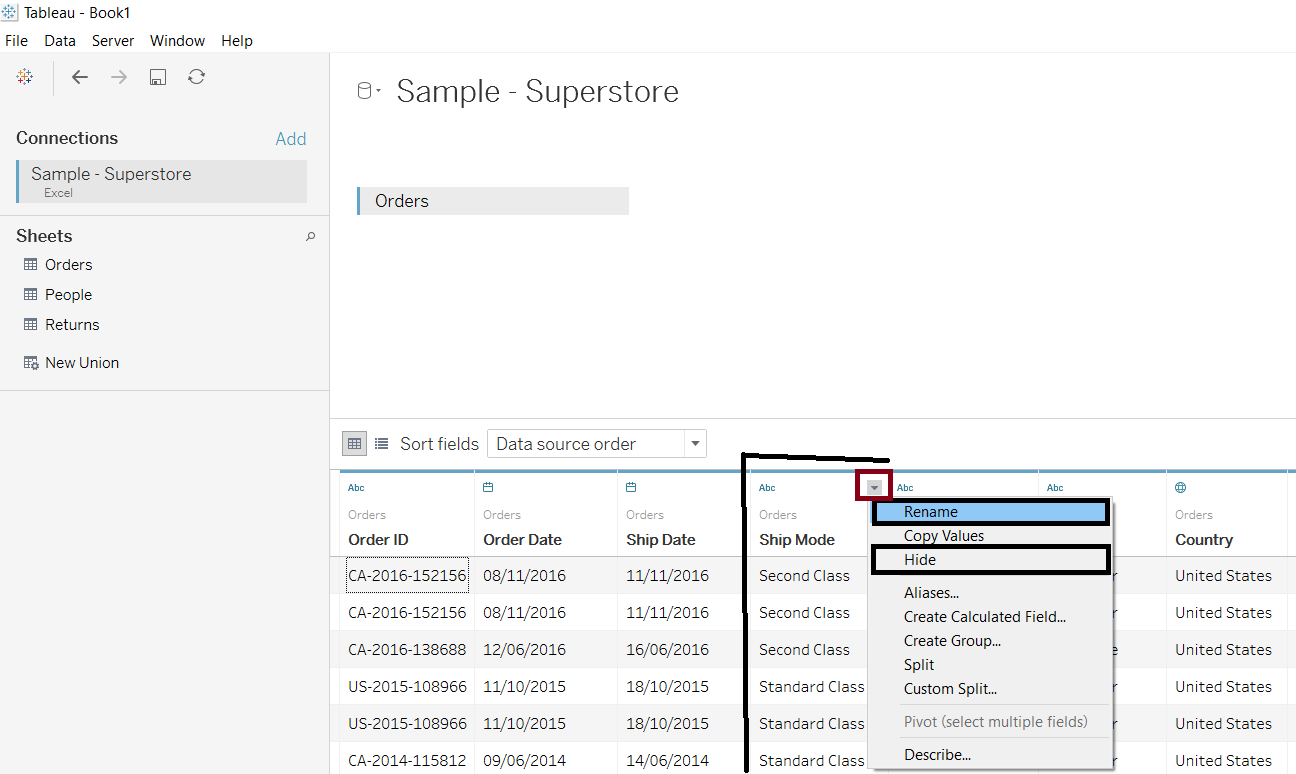Select the Sample - Superstore connection
This screenshot has width=1296, height=774.
tap(162, 181)
